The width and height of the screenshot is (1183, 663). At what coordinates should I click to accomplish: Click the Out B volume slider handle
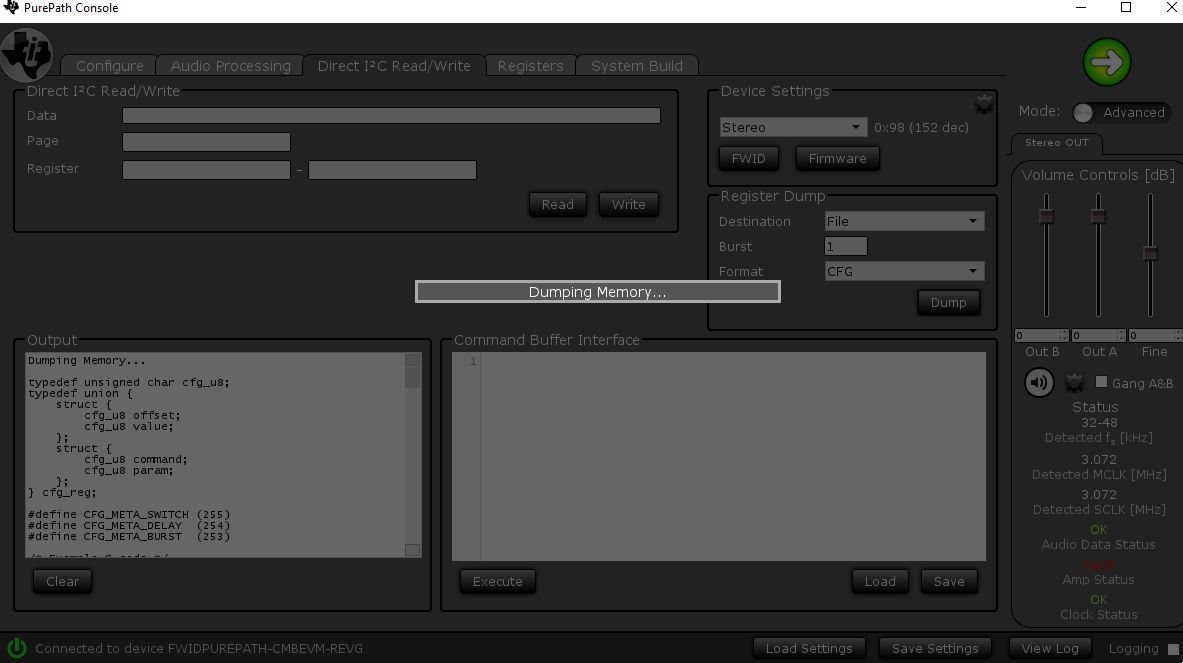[1046, 216]
